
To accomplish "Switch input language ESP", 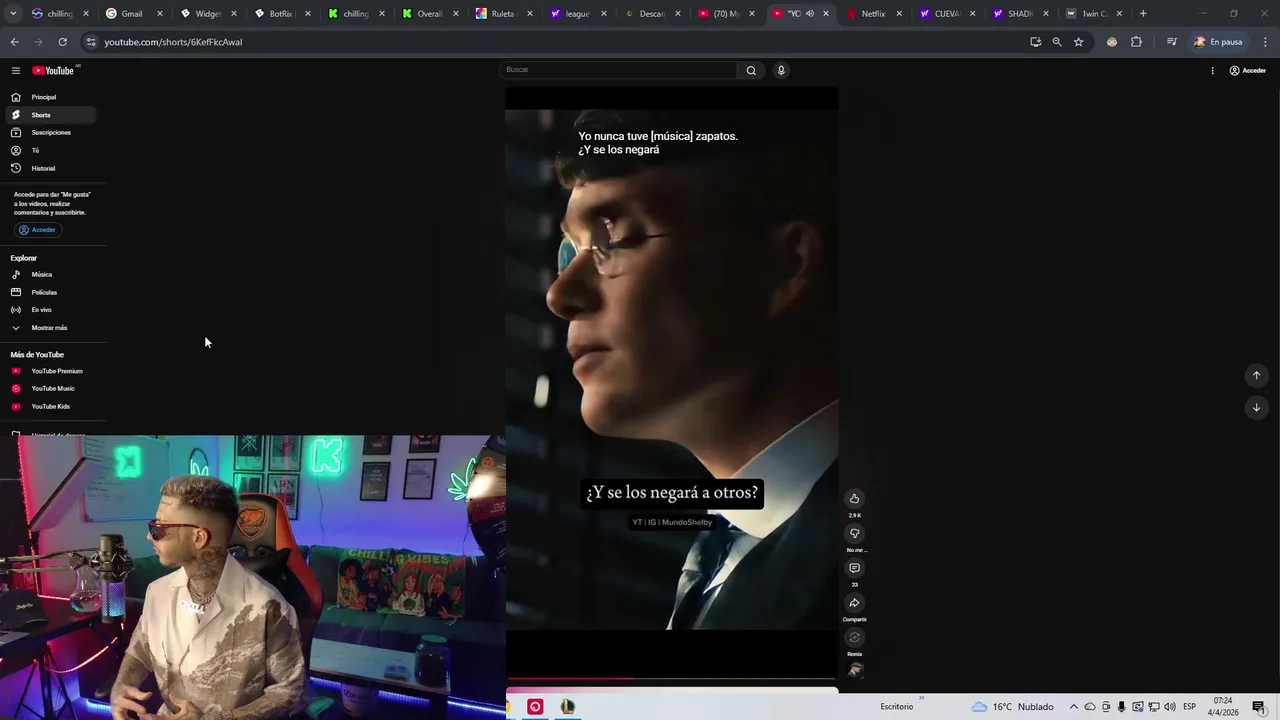I will [1190, 707].
